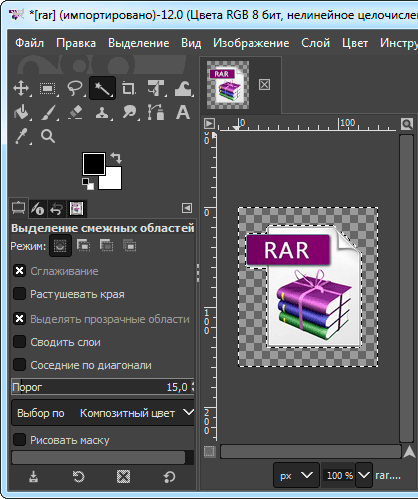Reset tool options to defaults
418x499 pixels.
[x=169, y=477]
